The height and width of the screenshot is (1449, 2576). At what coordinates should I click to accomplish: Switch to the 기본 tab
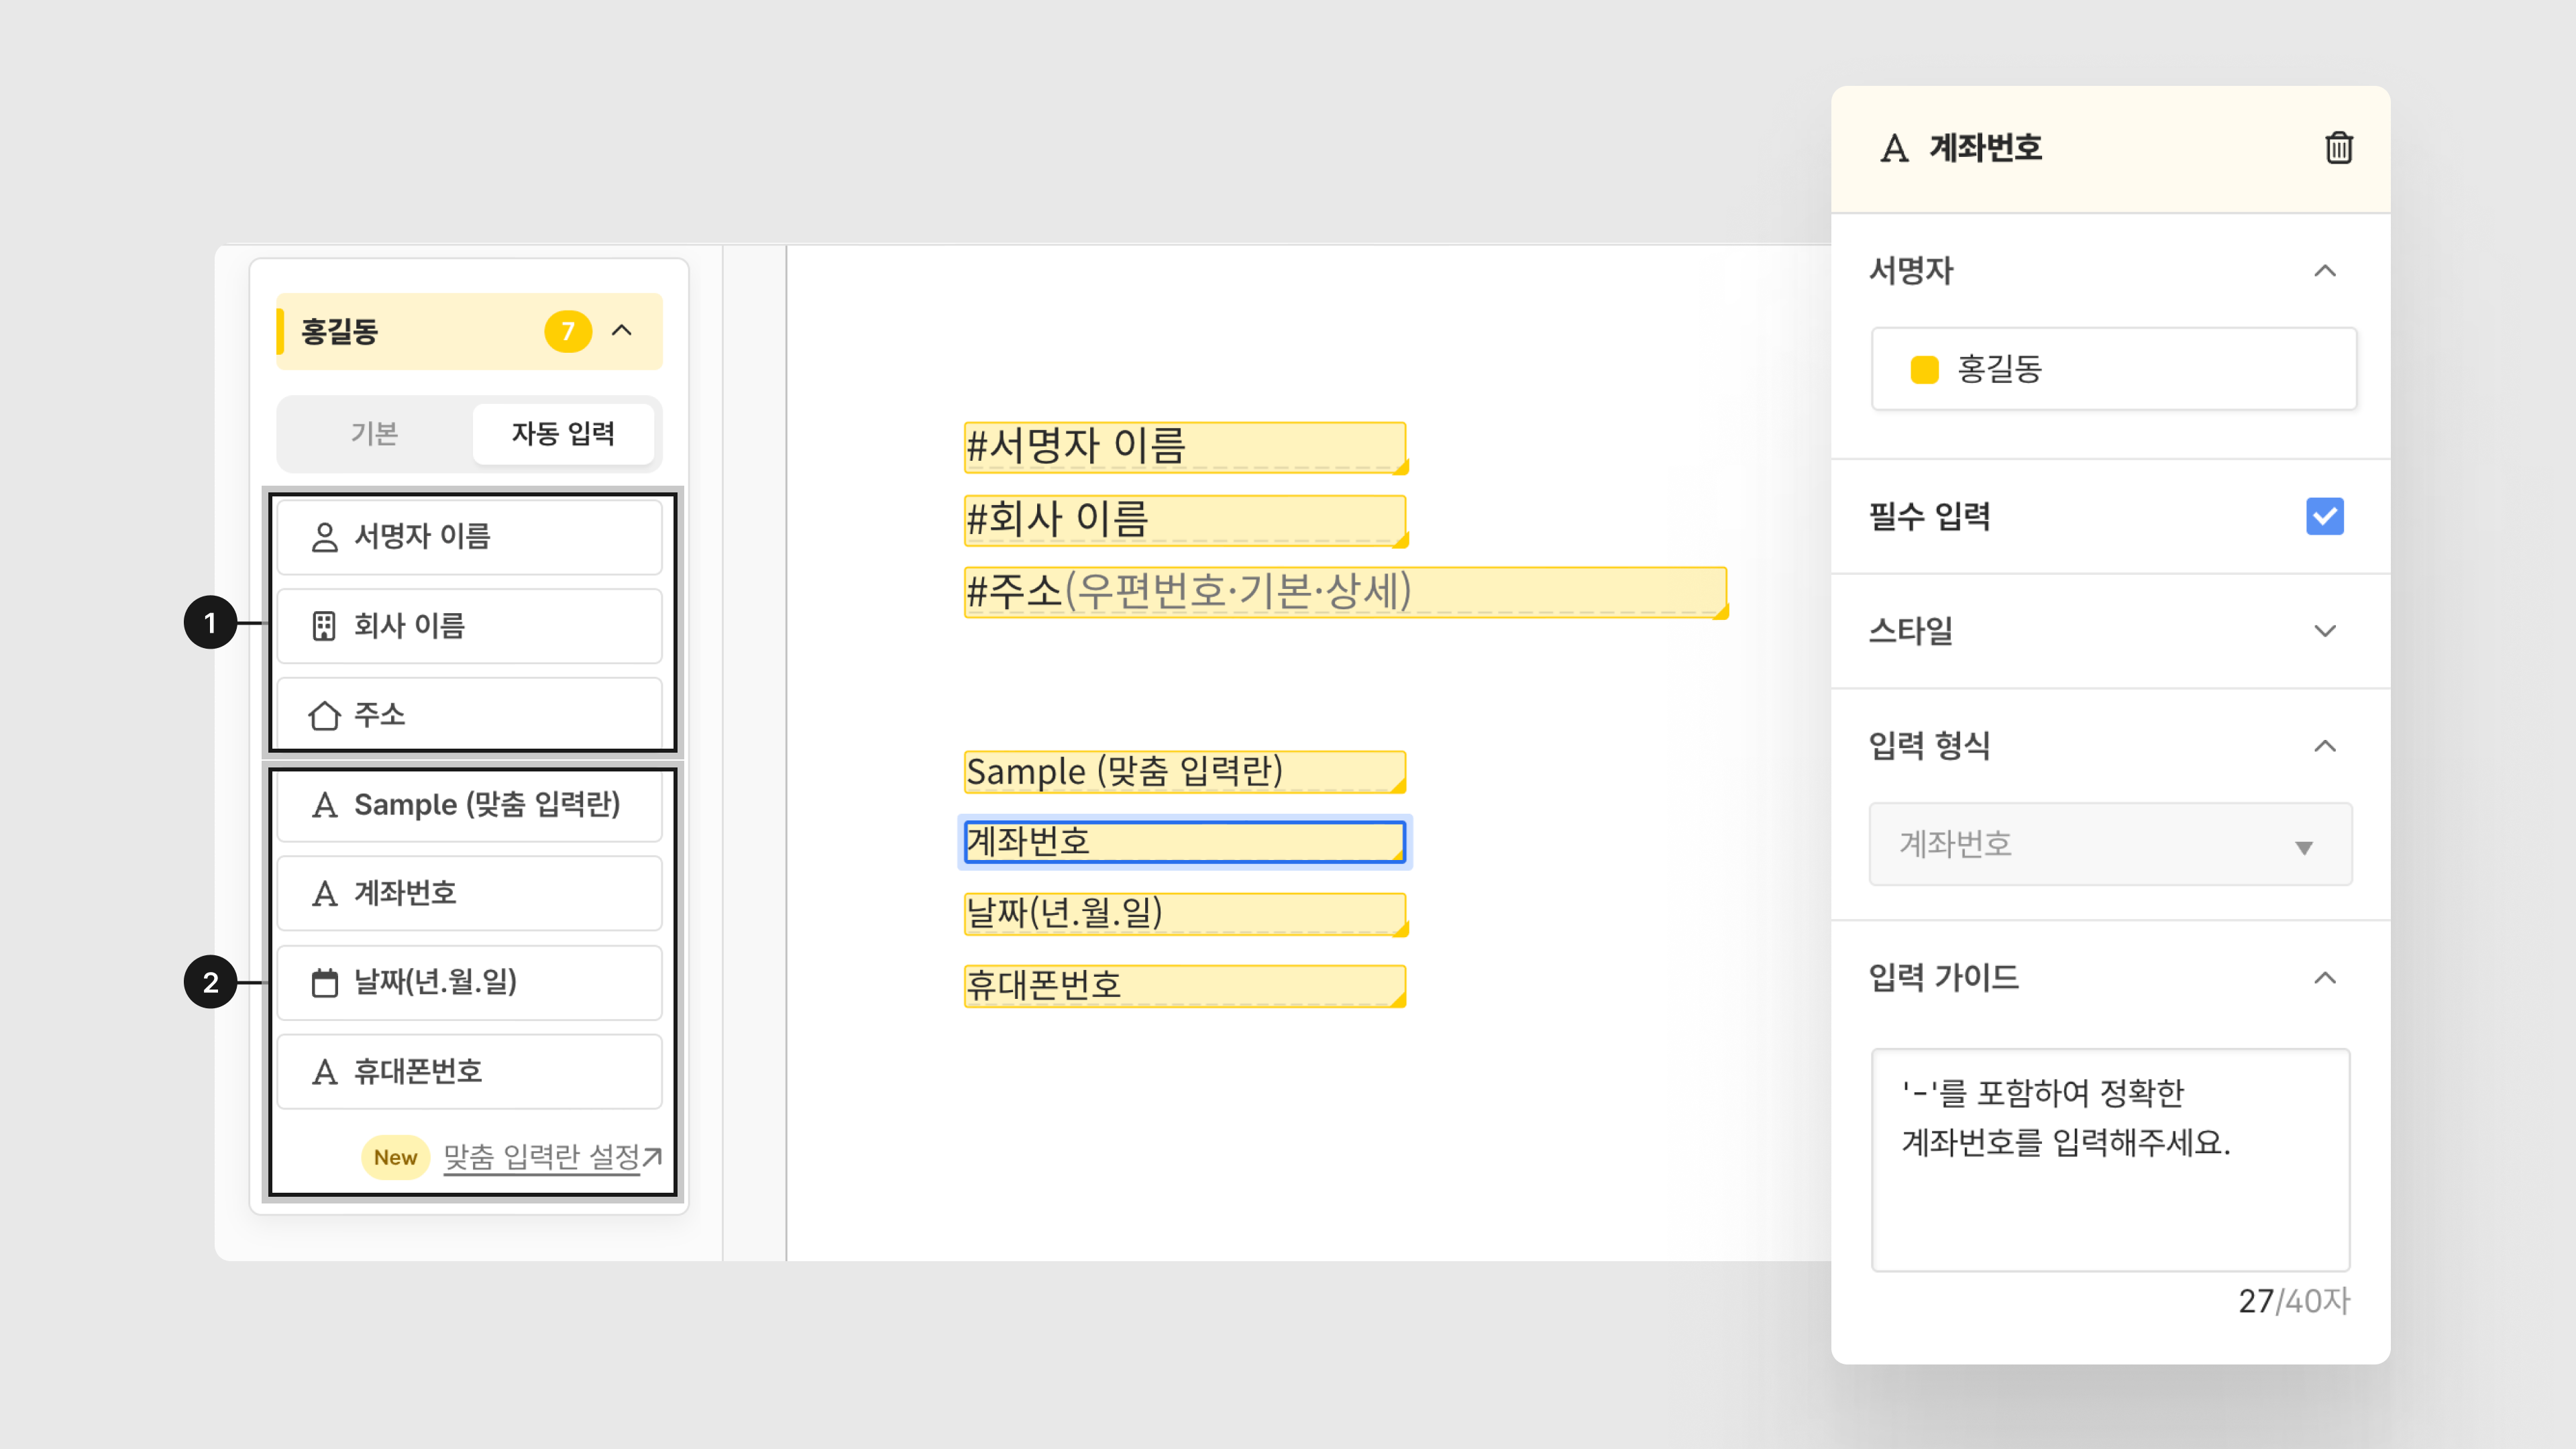pyautogui.click(x=375, y=434)
